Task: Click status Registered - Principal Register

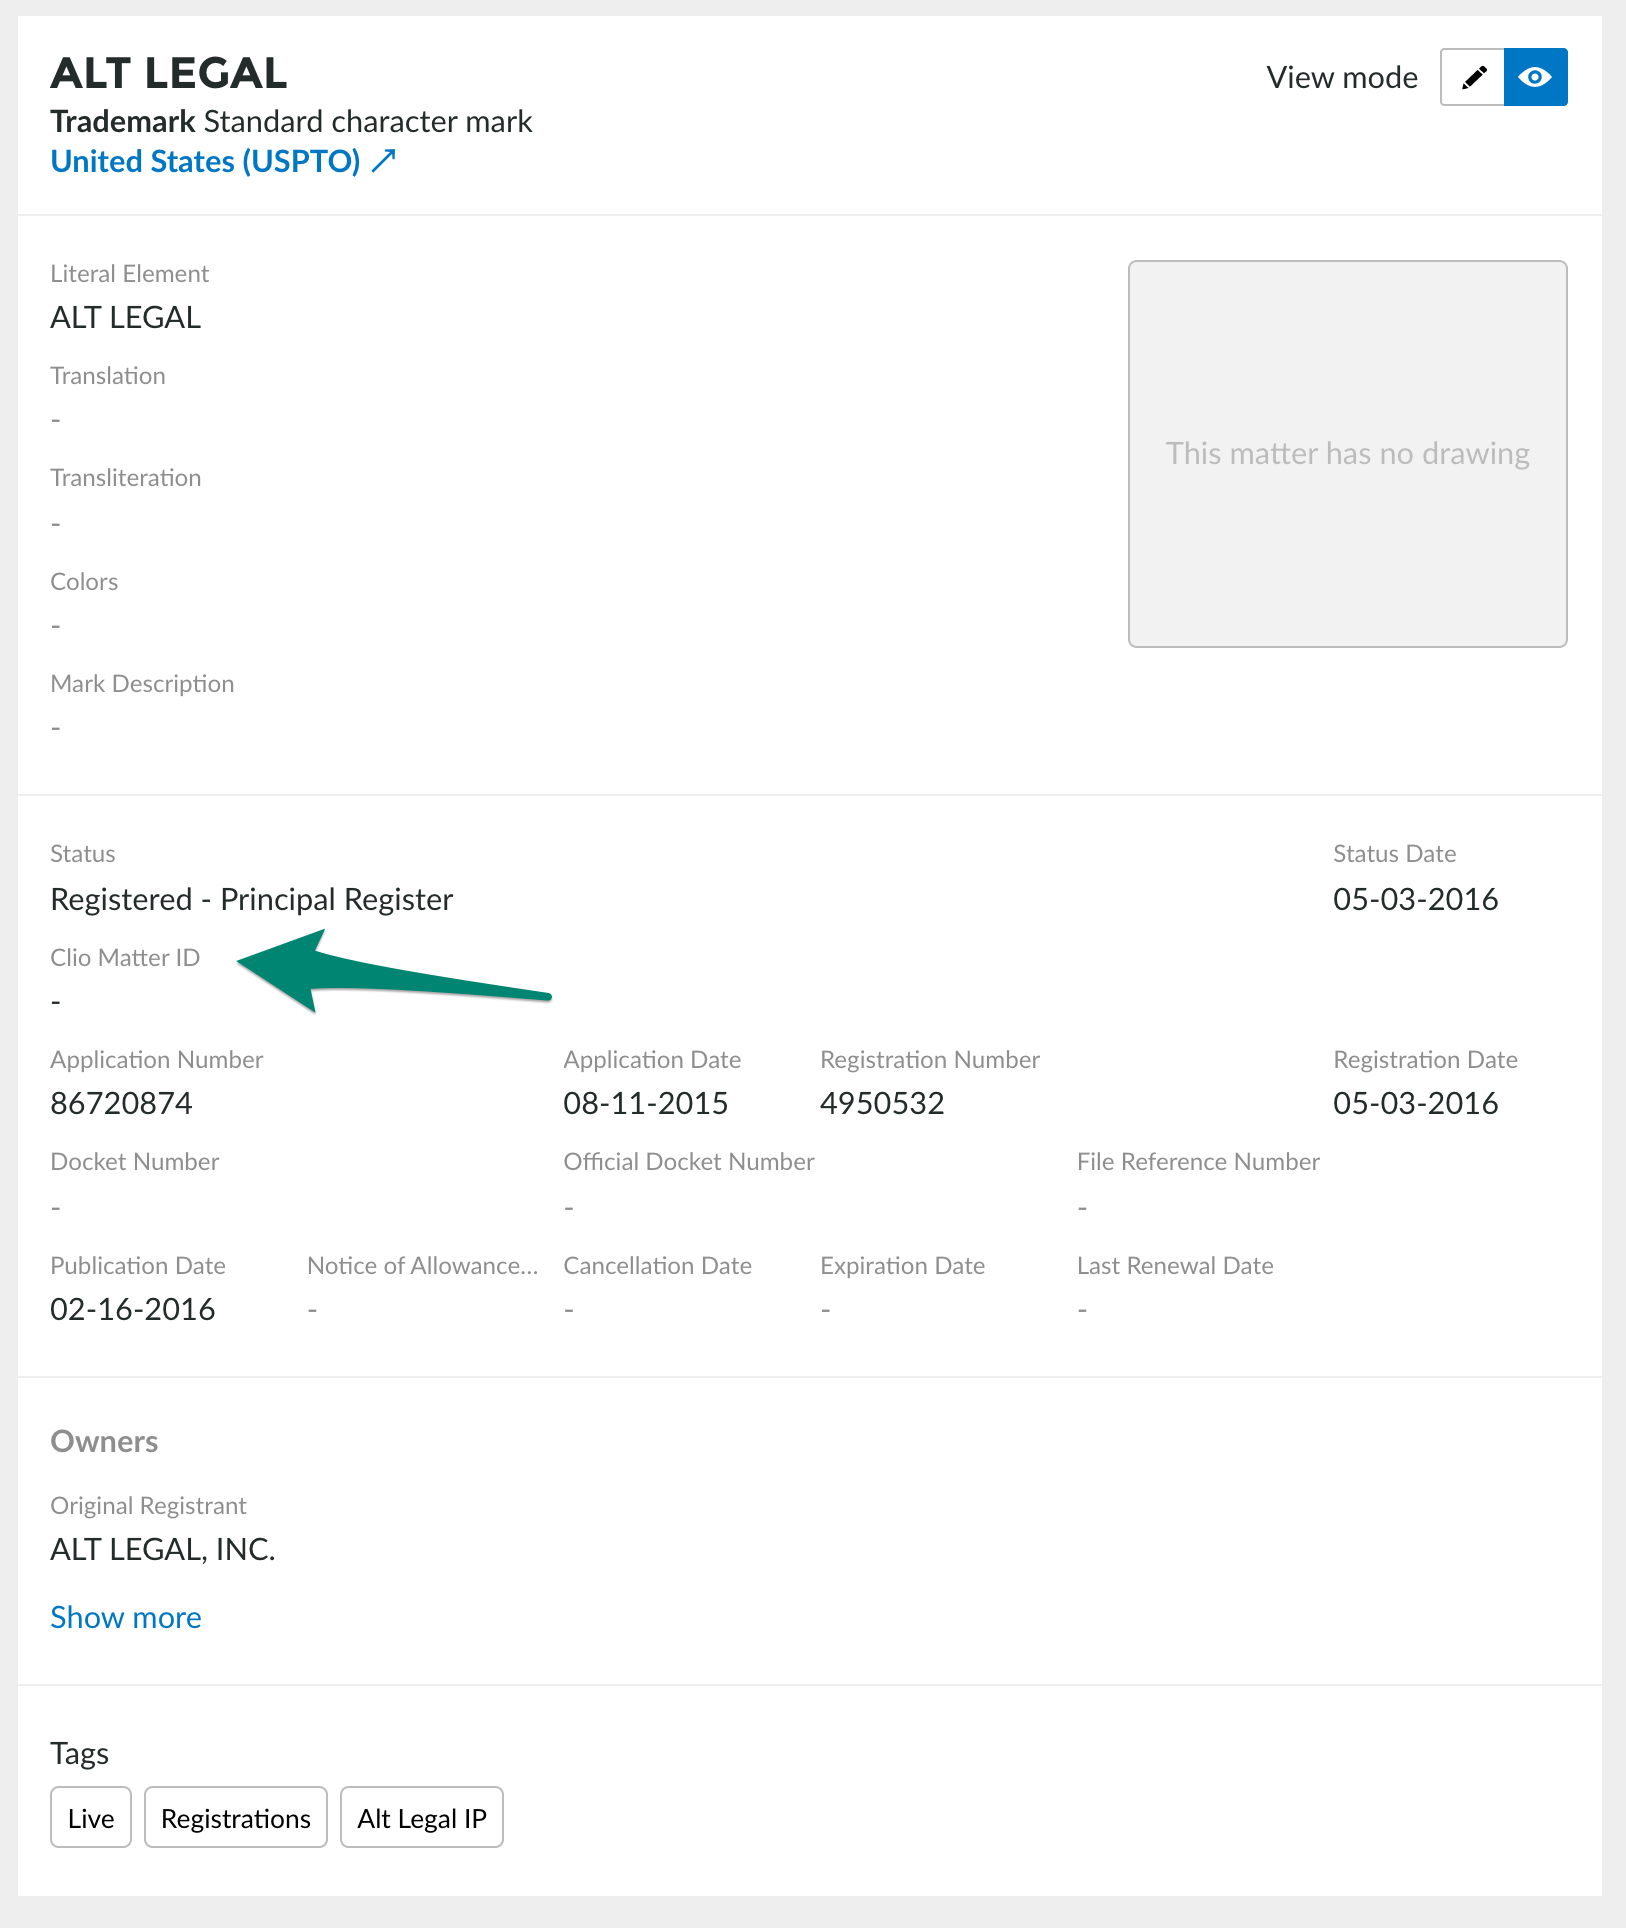Action: [252, 899]
